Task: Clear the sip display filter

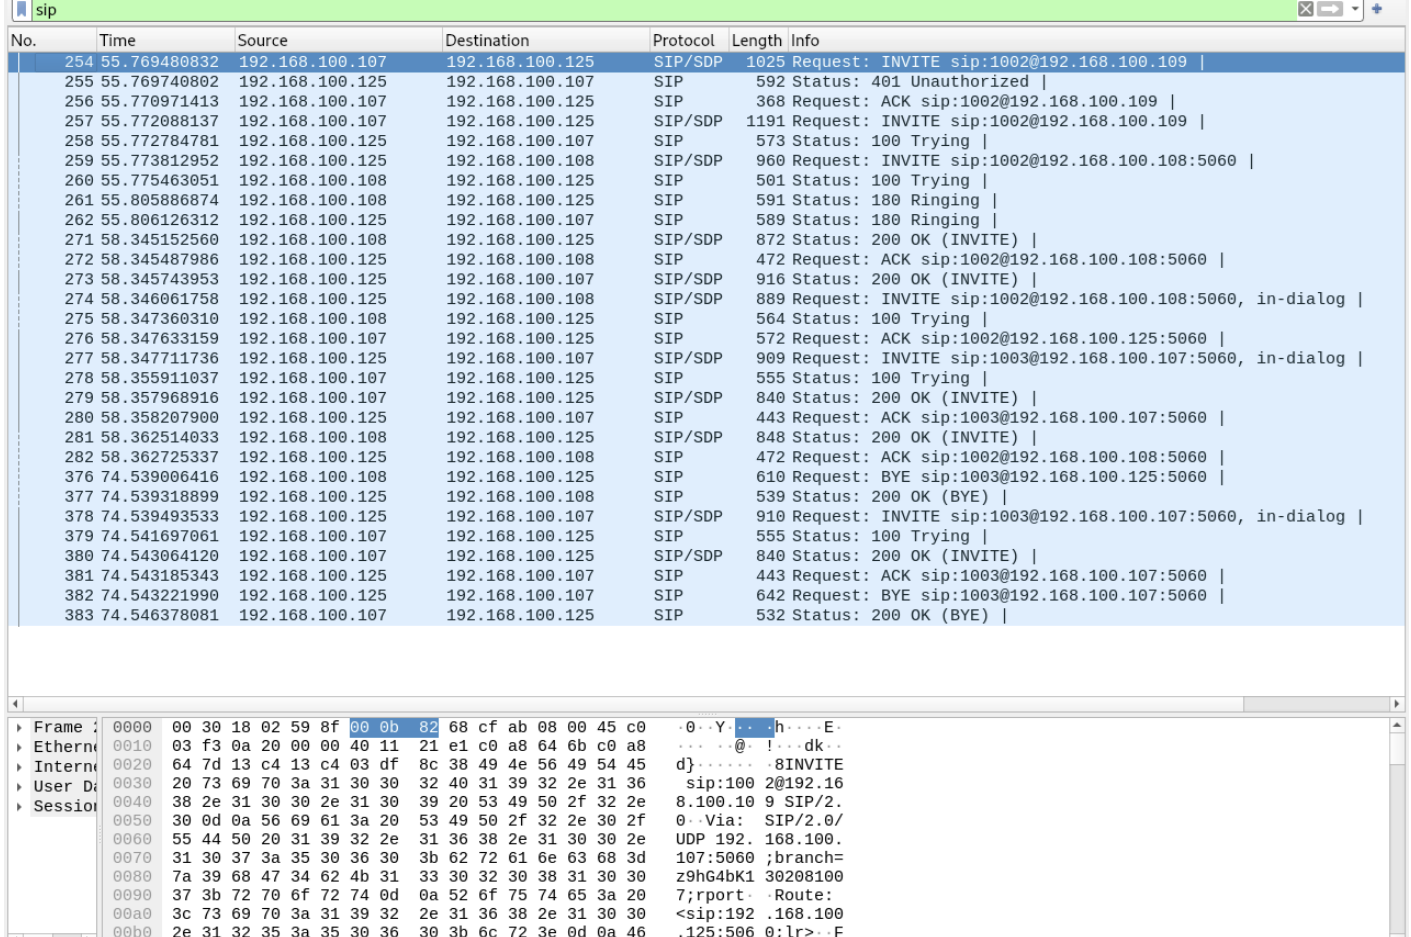Action: click(x=1306, y=9)
